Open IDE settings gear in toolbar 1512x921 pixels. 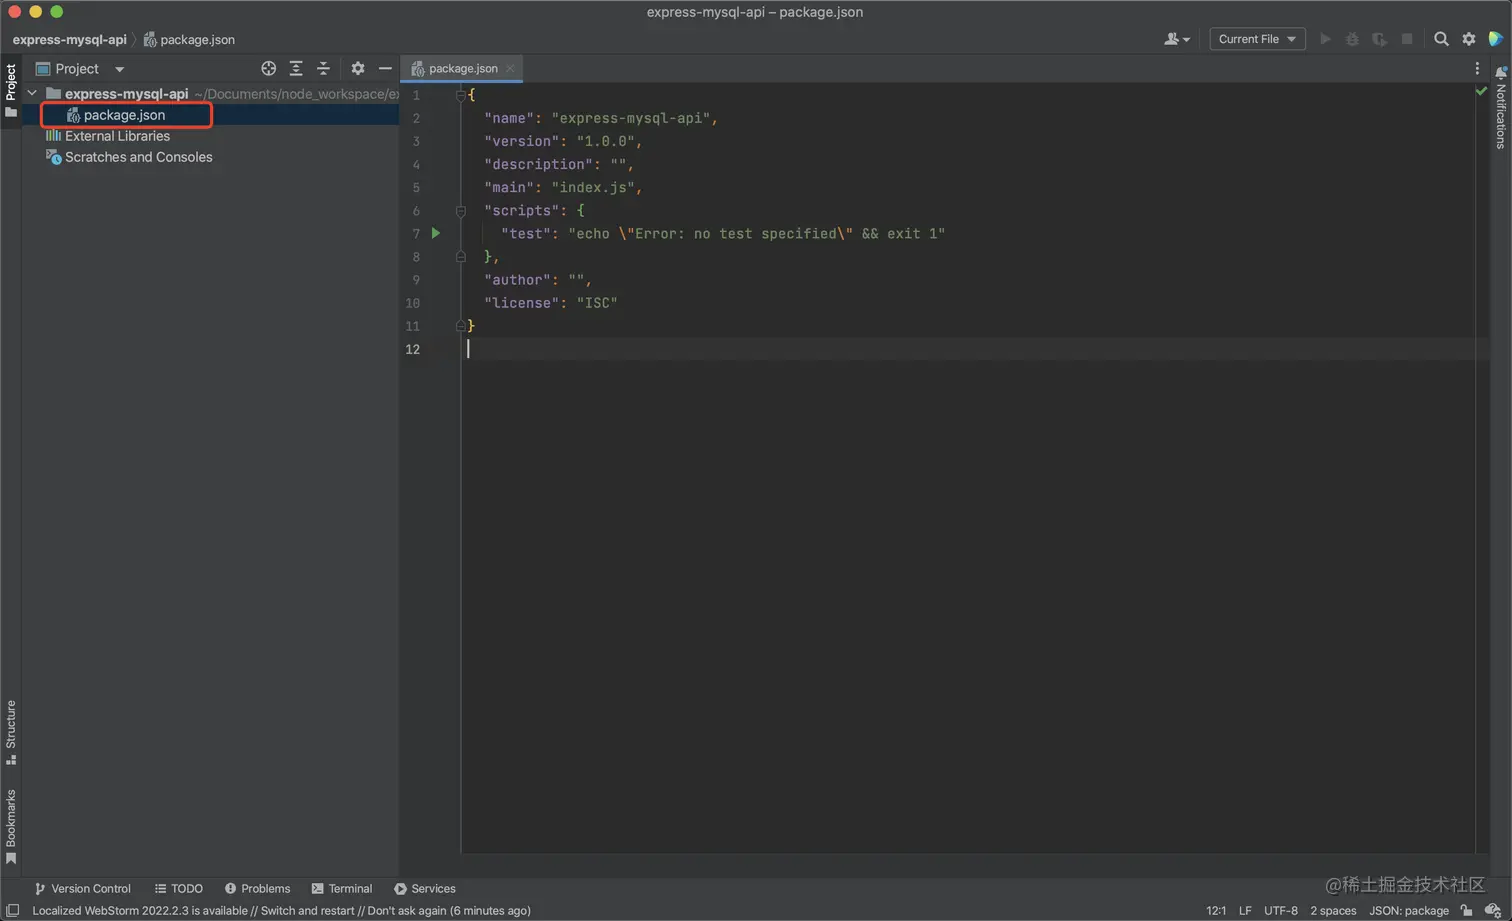tap(1469, 39)
